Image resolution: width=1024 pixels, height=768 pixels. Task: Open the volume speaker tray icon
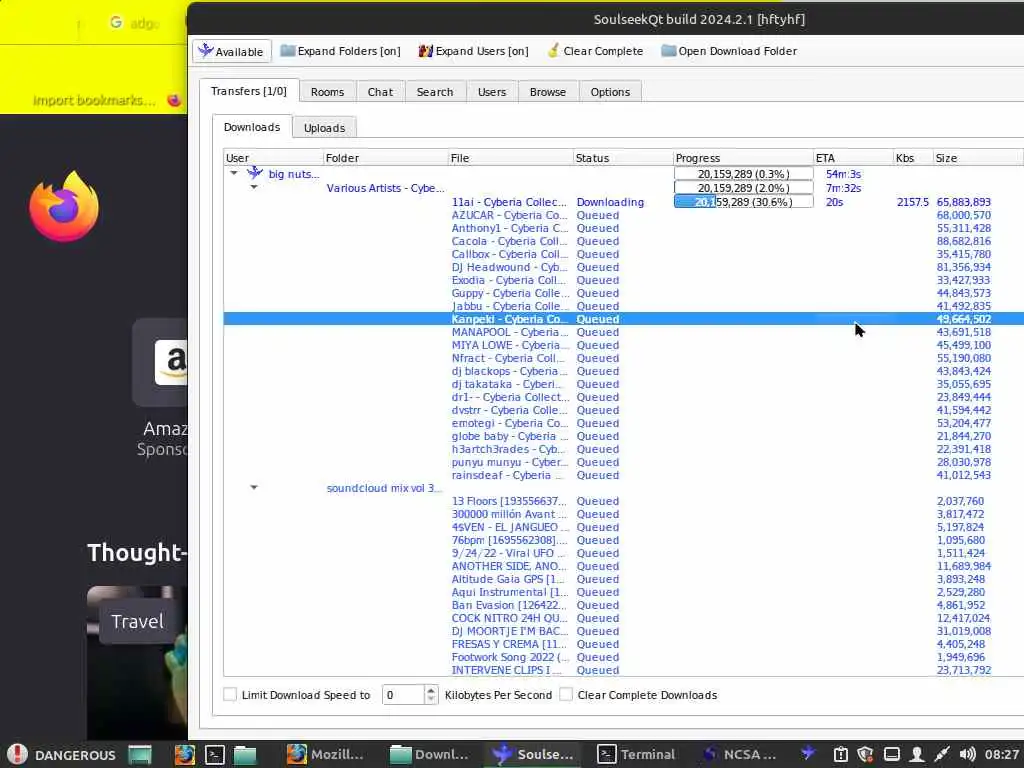968,754
